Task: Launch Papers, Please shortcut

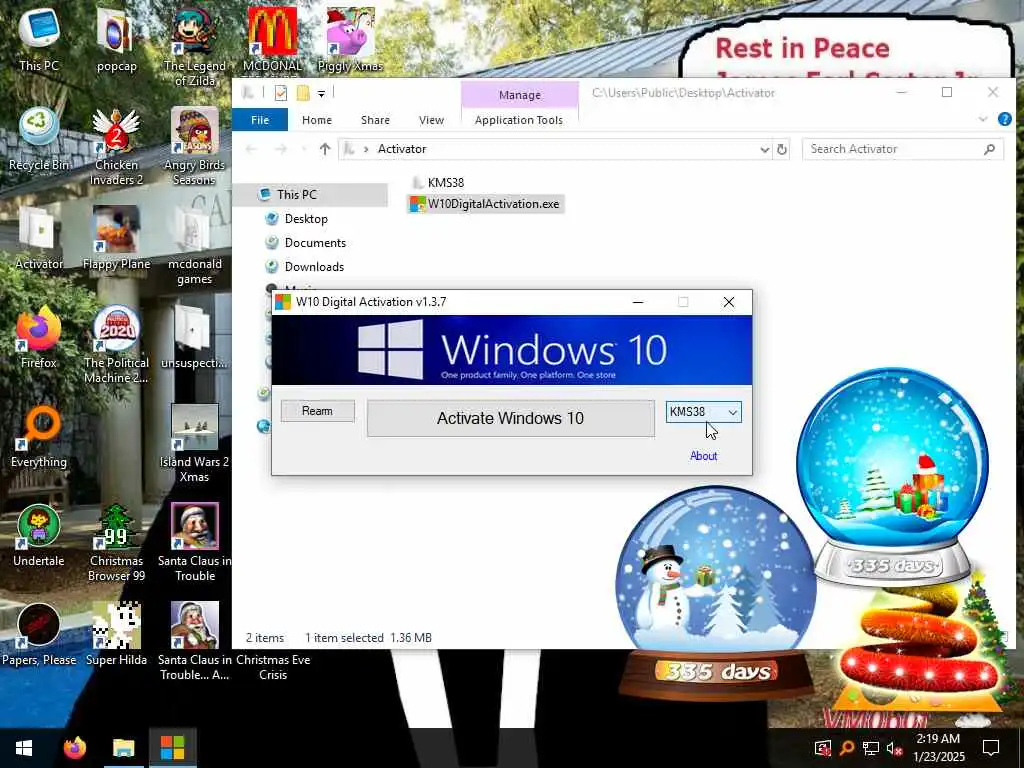Action: (x=39, y=635)
